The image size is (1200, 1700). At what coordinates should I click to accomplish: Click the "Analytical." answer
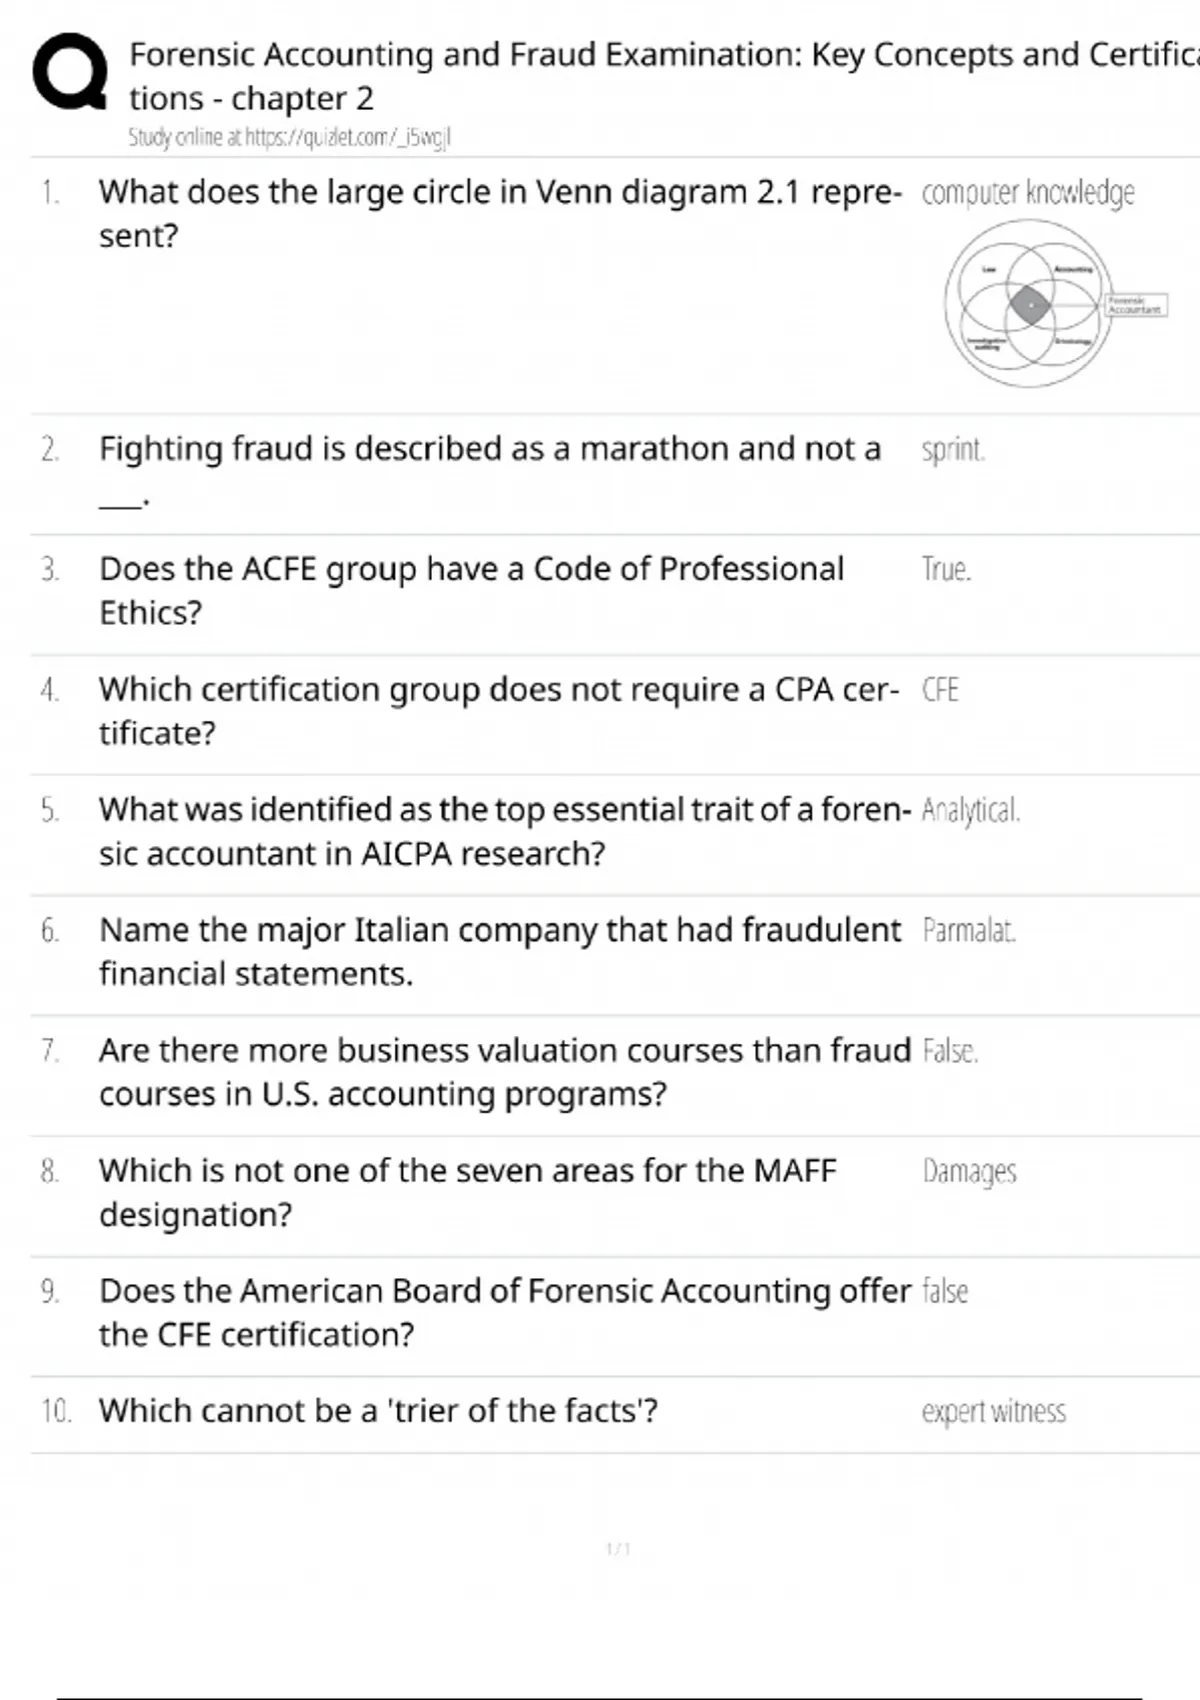point(970,810)
